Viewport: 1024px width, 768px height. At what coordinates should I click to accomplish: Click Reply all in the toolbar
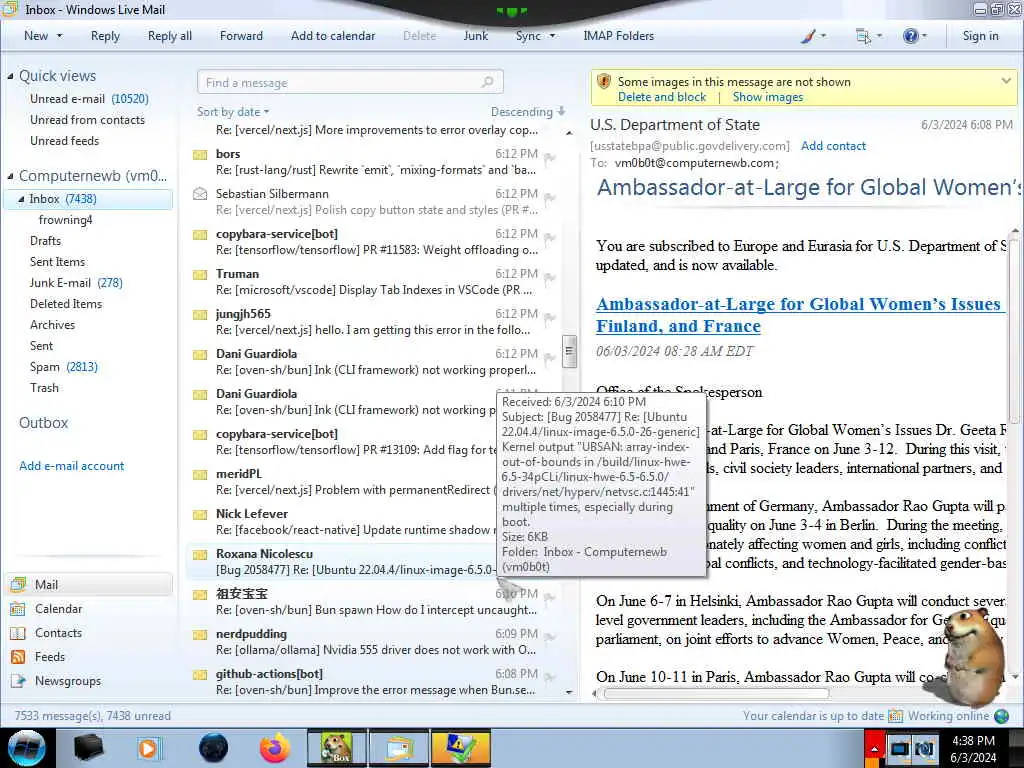170,36
